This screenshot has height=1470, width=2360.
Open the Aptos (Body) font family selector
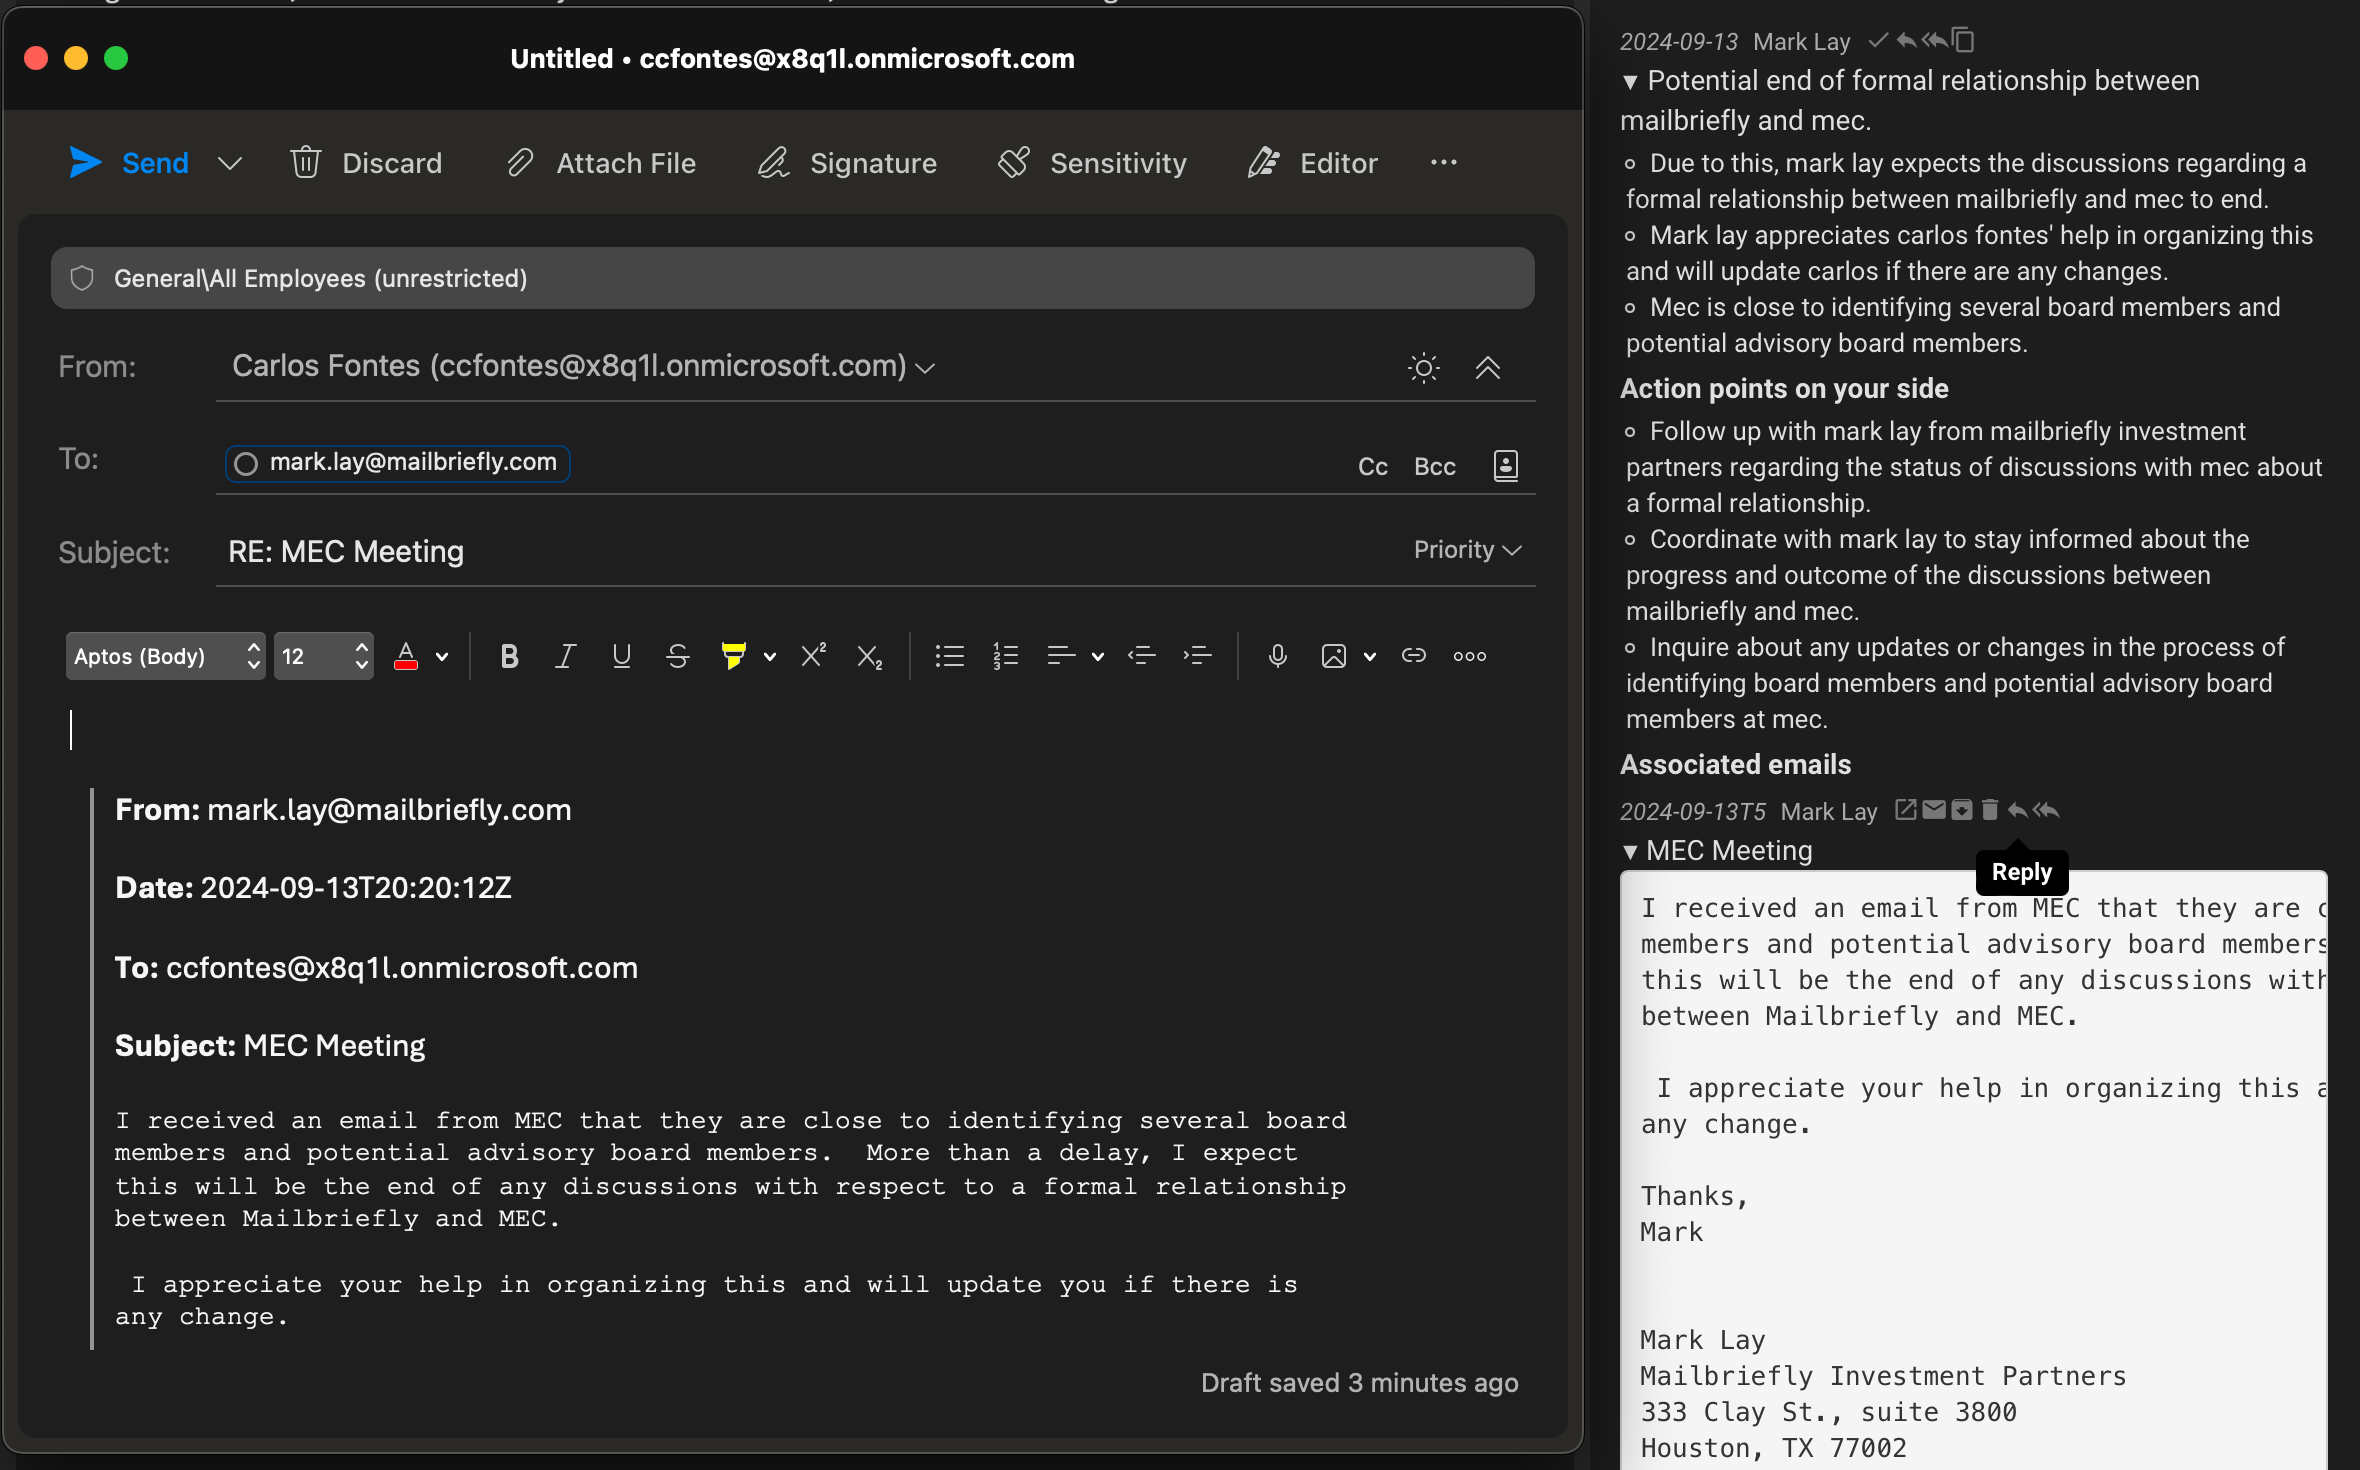point(166,656)
